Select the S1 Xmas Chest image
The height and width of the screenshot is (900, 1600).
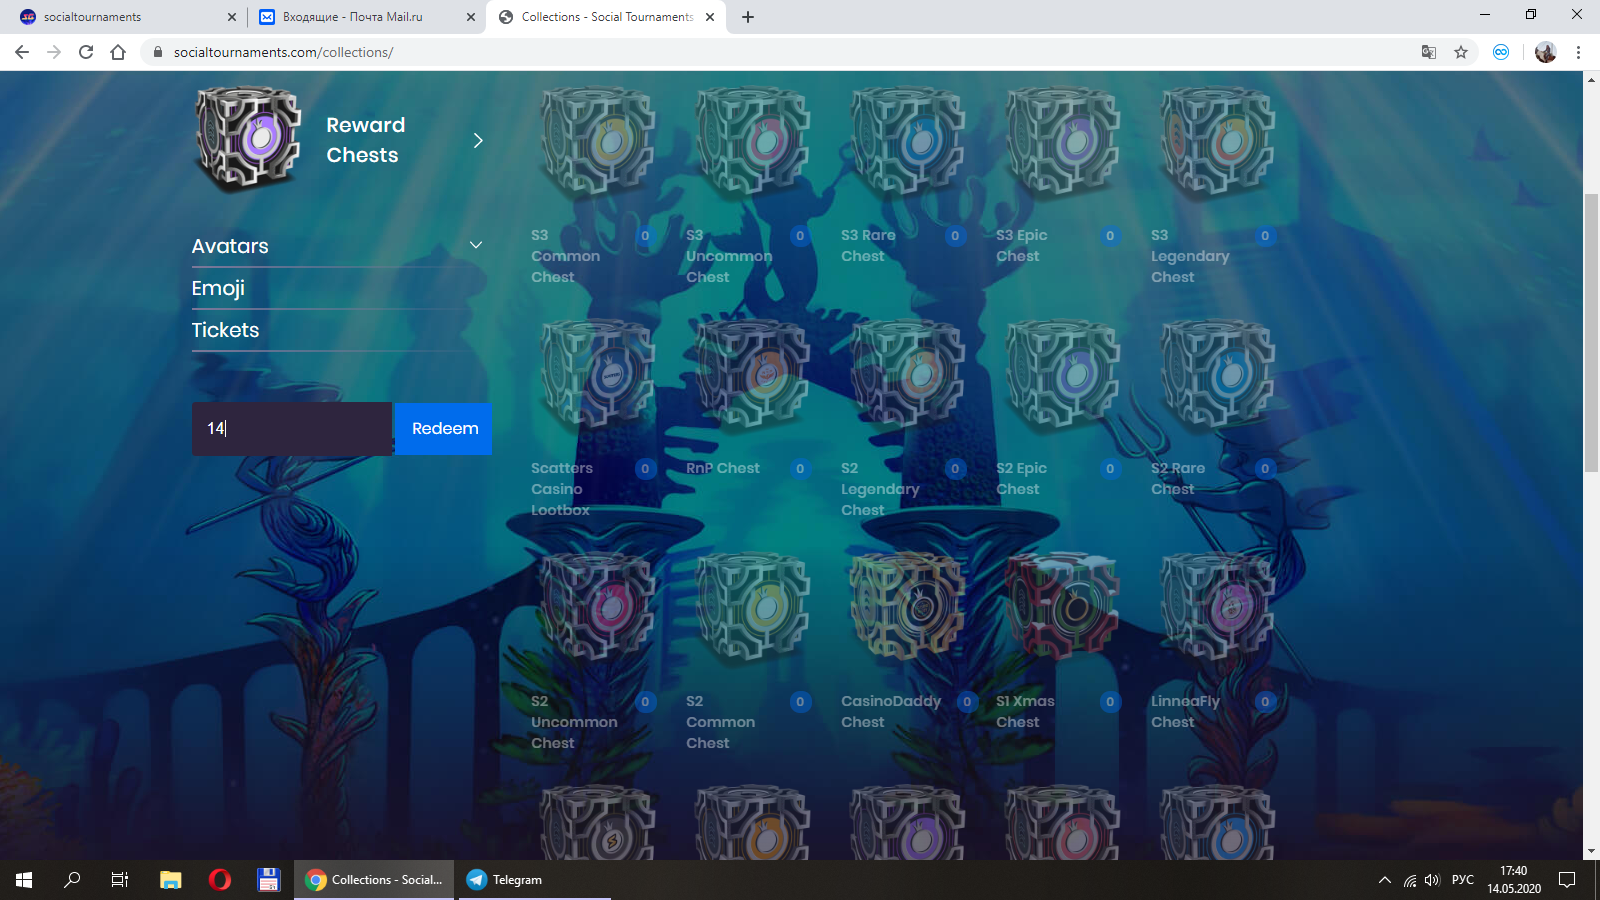click(1062, 607)
